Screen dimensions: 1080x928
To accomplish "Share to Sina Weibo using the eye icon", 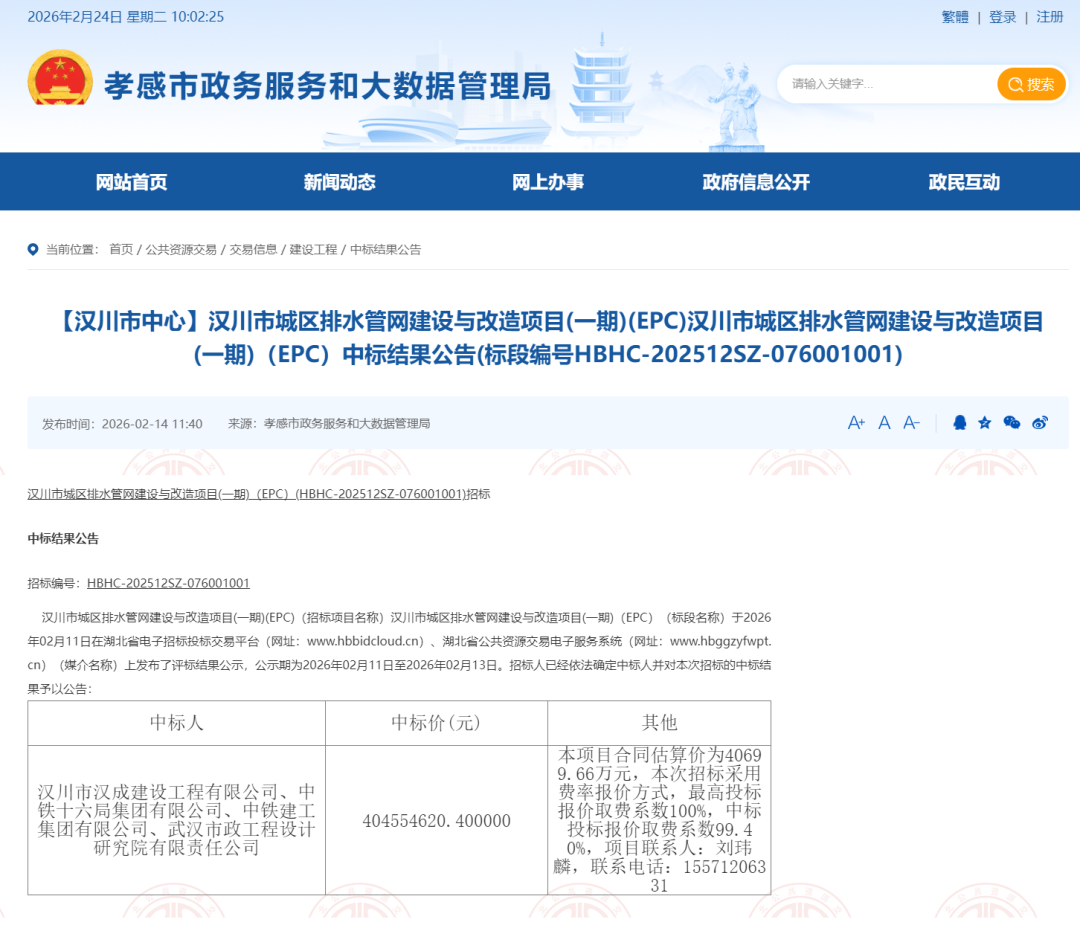I will pyautogui.click(x=1040, y=423).
